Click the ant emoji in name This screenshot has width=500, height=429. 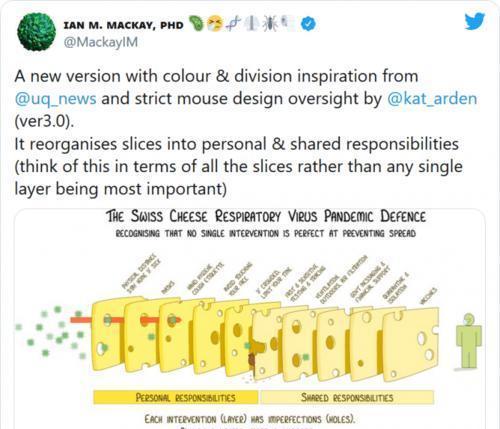[269, 24]
